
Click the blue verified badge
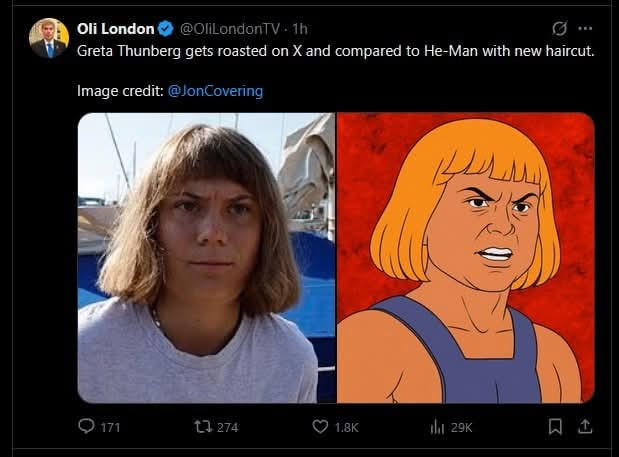(x=167, y=29)
